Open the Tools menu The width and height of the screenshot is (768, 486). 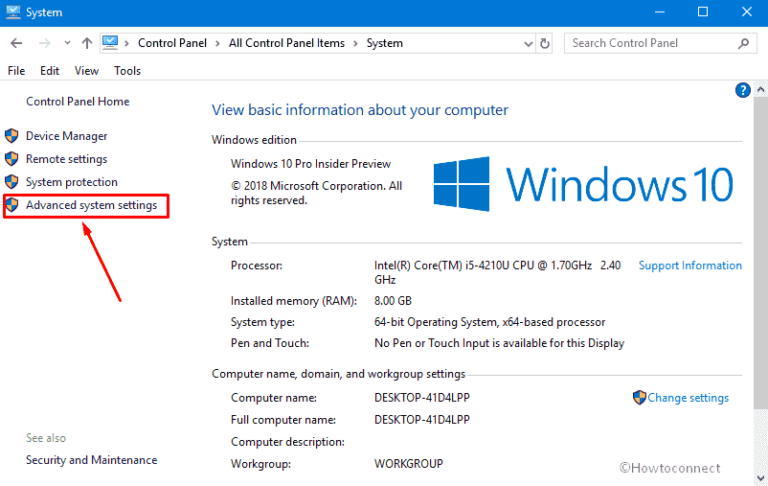[x=127, y=71]
